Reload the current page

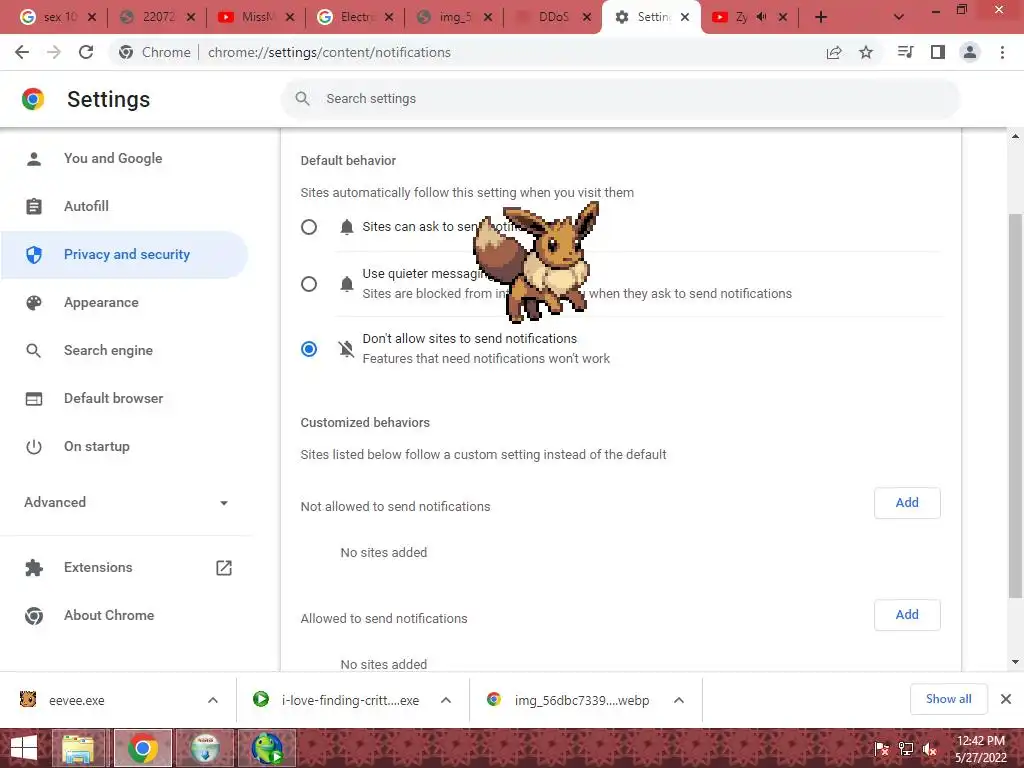(x=86, y=52)
